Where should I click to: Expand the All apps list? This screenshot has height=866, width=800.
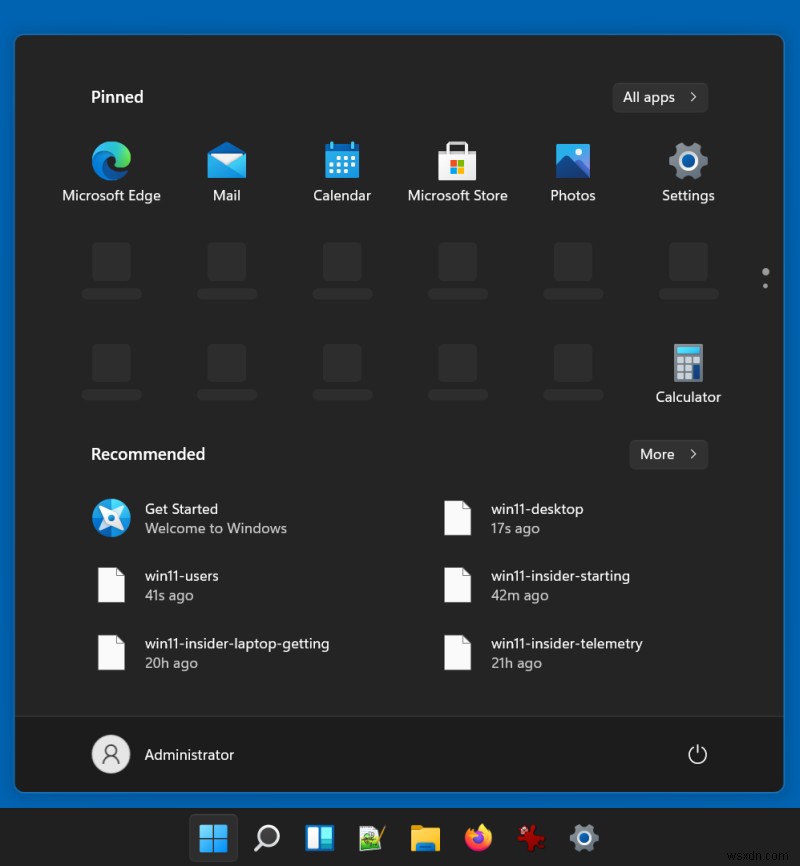[x=660, y=97]
